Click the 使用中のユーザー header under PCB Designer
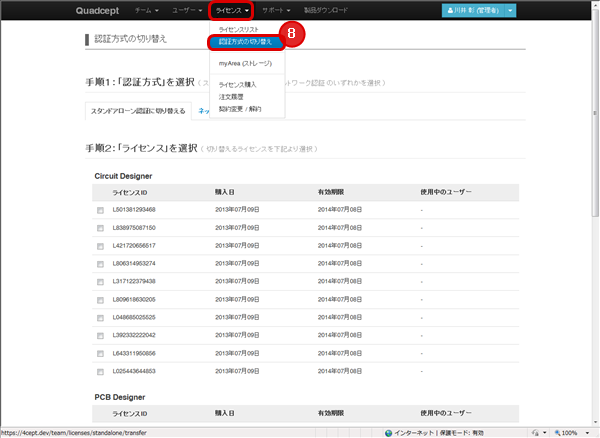 tap(446, 413)
